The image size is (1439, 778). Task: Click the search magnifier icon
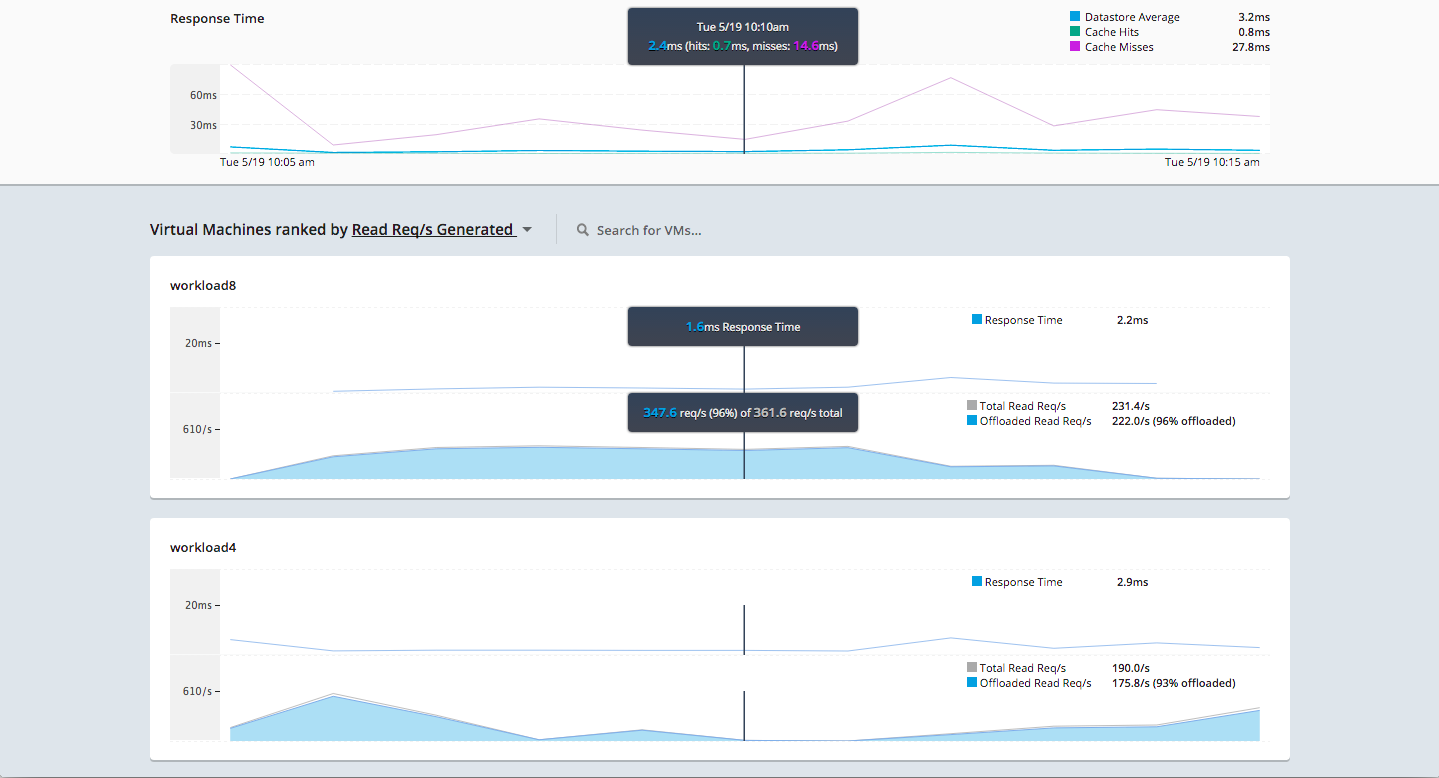tap(583, 230)
